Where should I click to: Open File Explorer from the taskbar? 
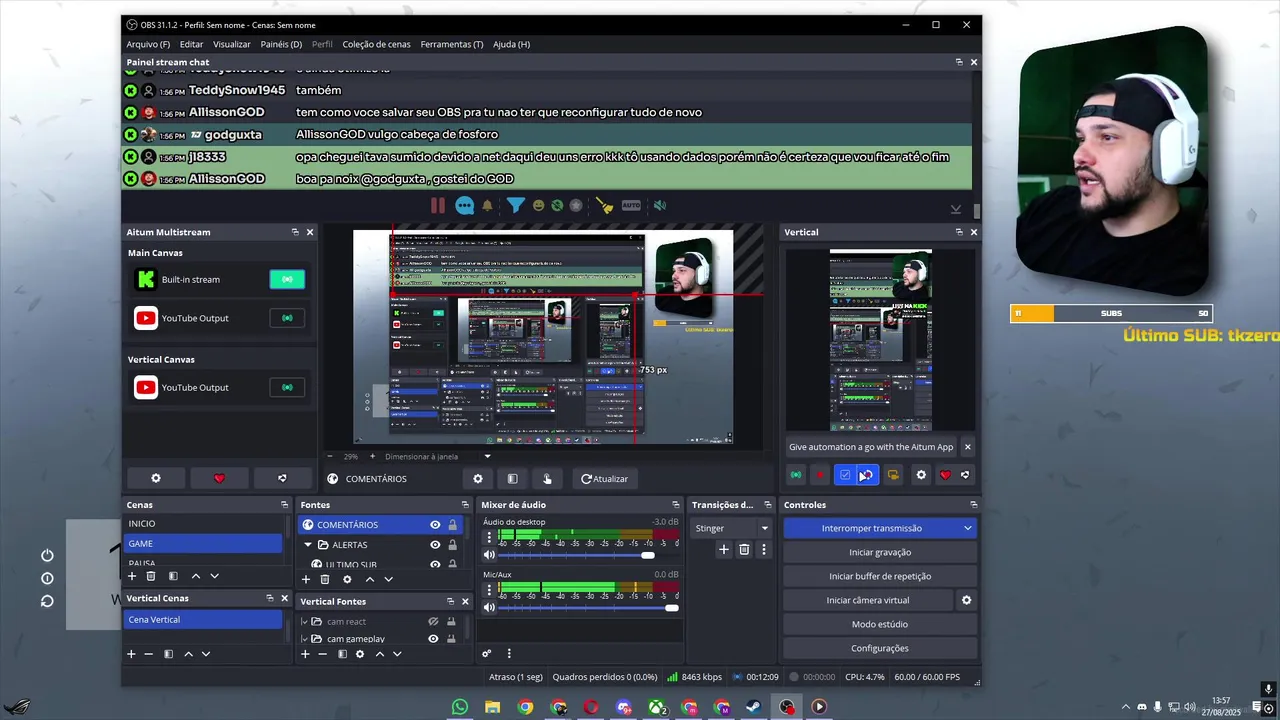492,707
